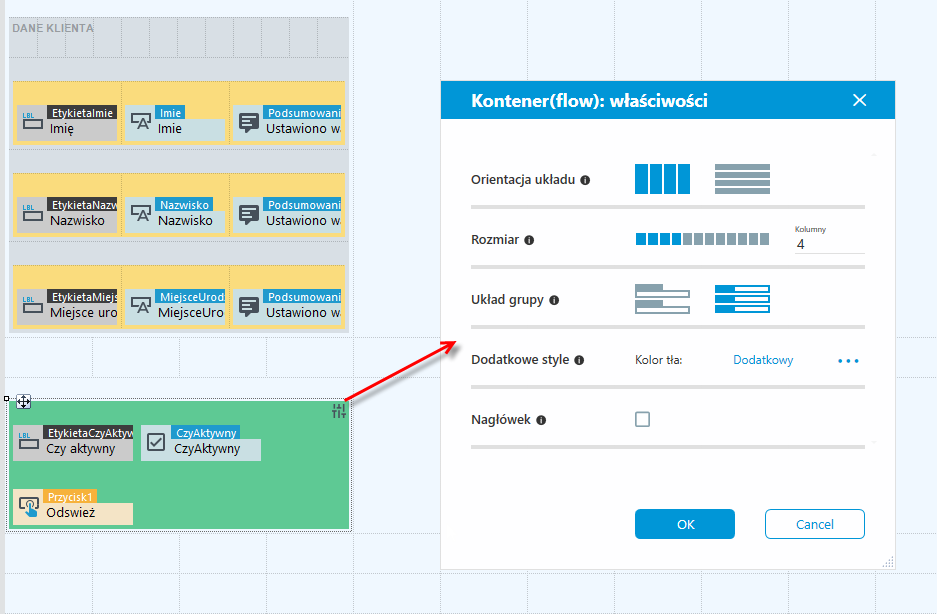The image size is (937, 614).
Task: Click info icon next to Układ grupy
Action: tap(554, 300)
